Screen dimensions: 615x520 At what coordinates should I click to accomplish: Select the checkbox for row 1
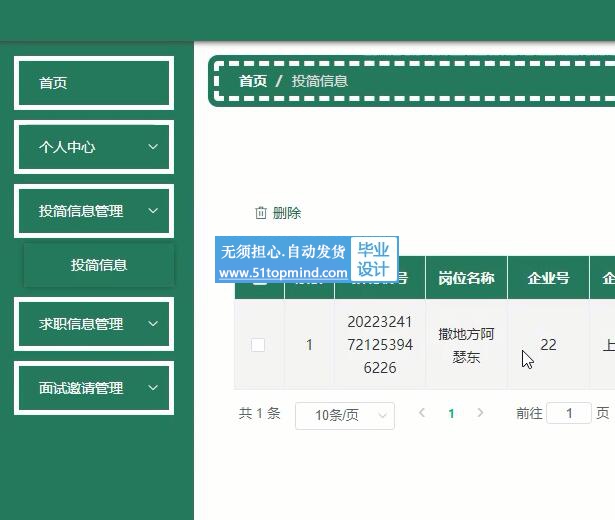point(258,345)
